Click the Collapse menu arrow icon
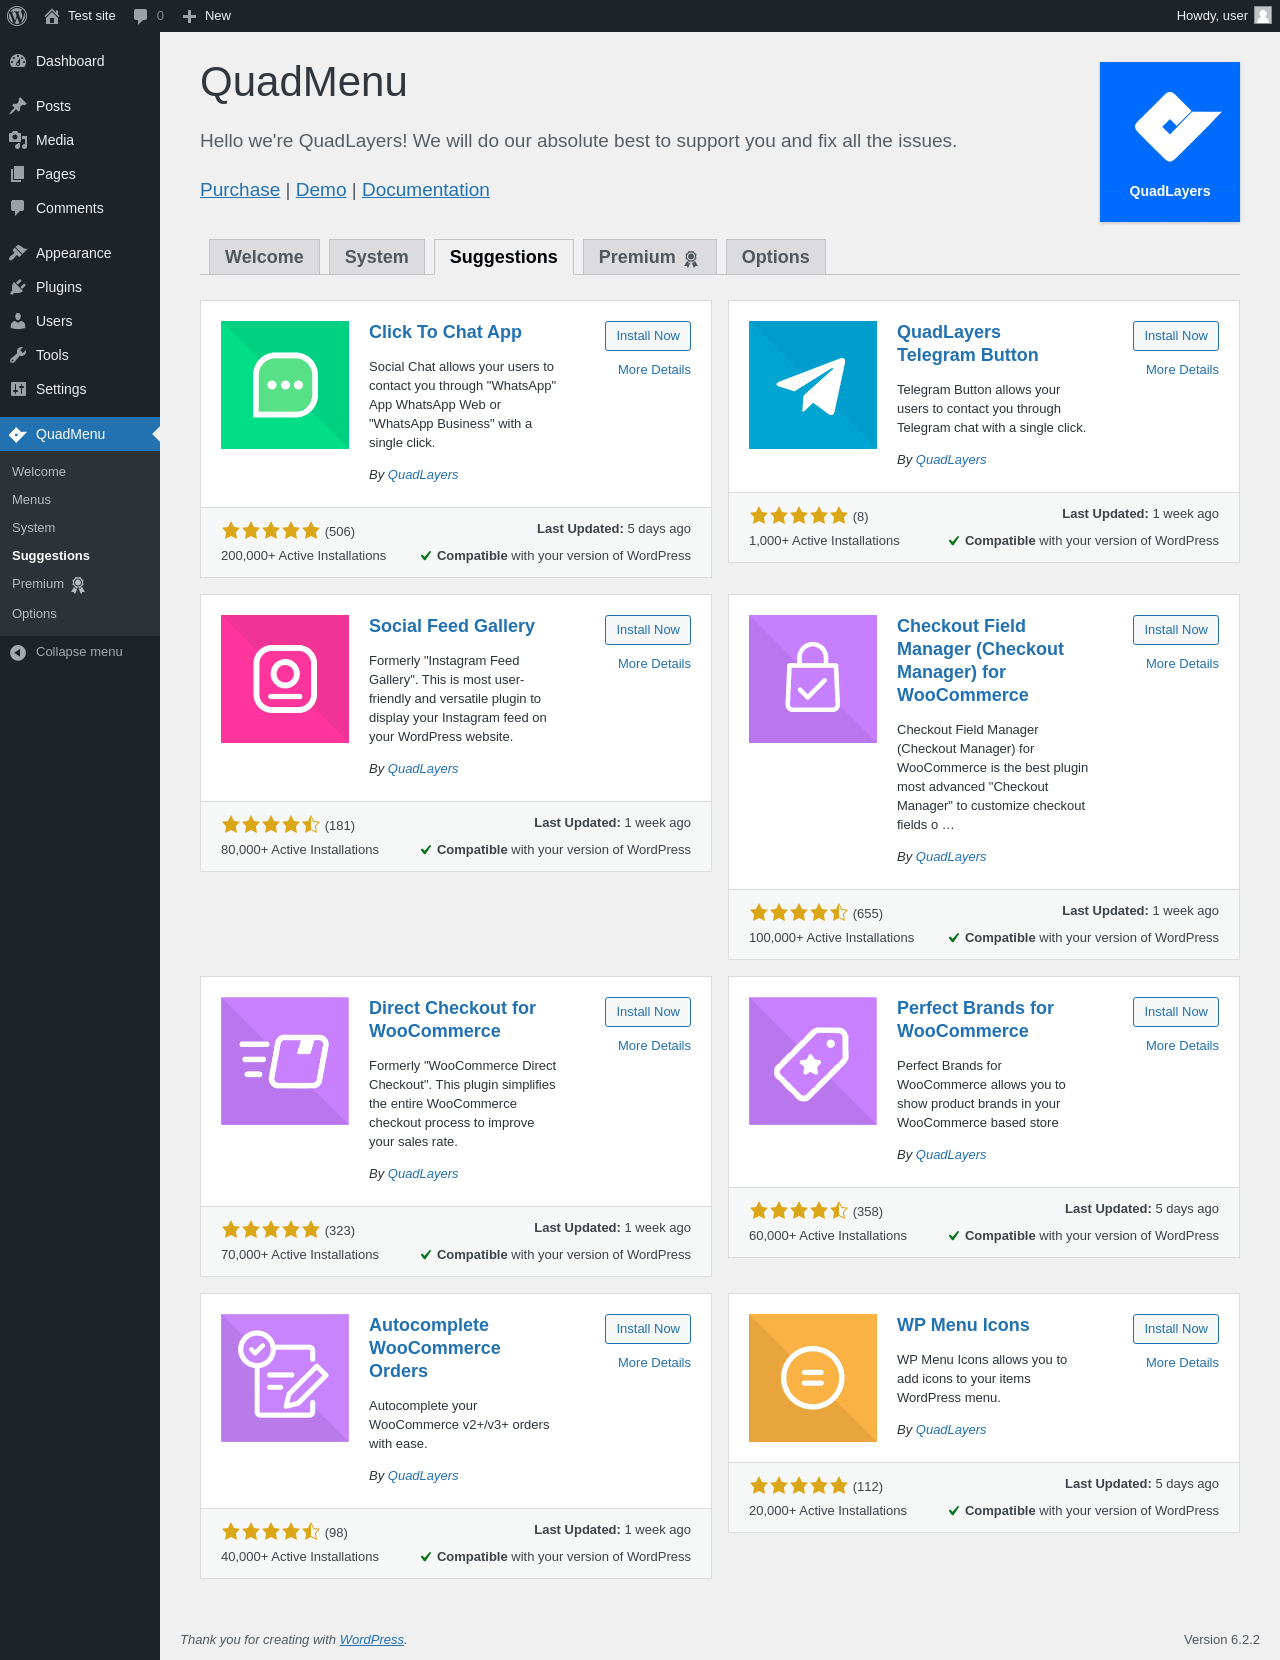1280x1660 pixels. [x=18, y=652]
